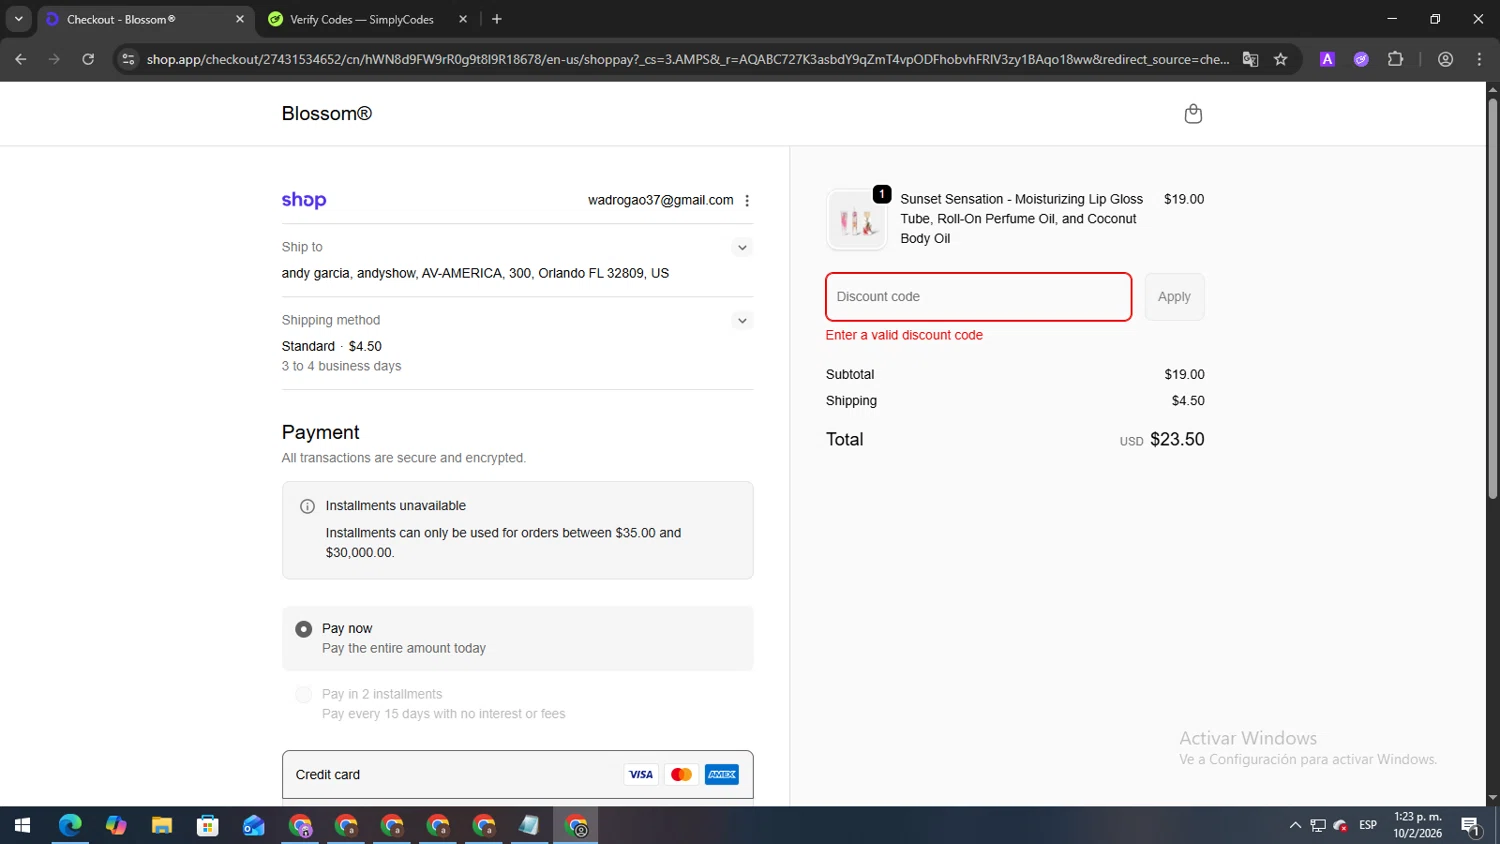The width and height of the screenshot is (1500, 844).
Task: Open a new browser tab
Action: click(497, 19)
